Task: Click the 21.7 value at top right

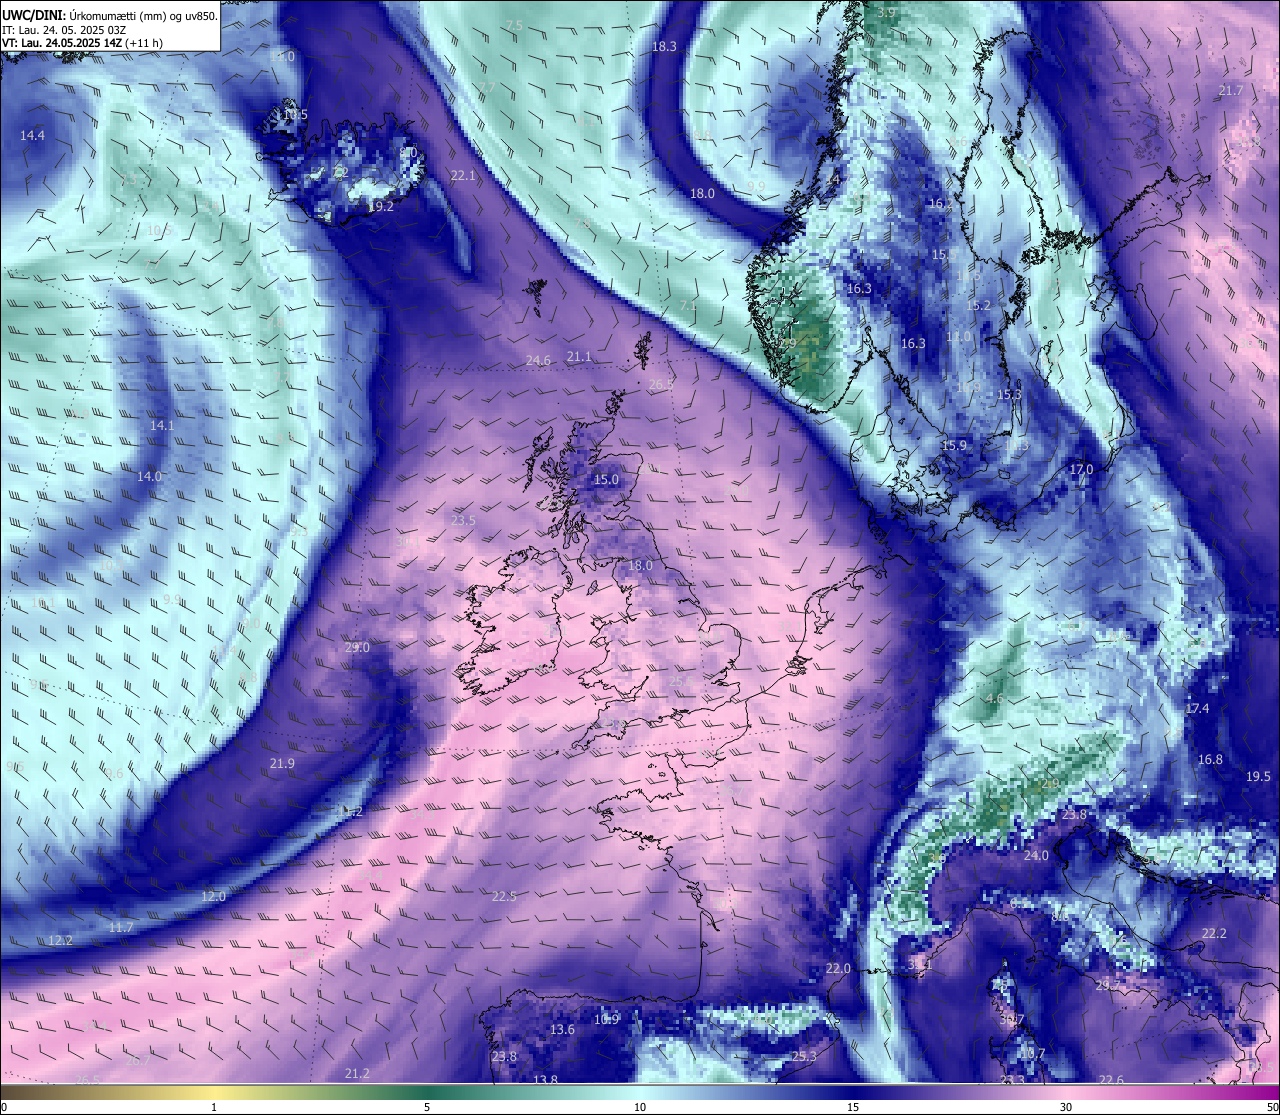Action: [1230, 90]
